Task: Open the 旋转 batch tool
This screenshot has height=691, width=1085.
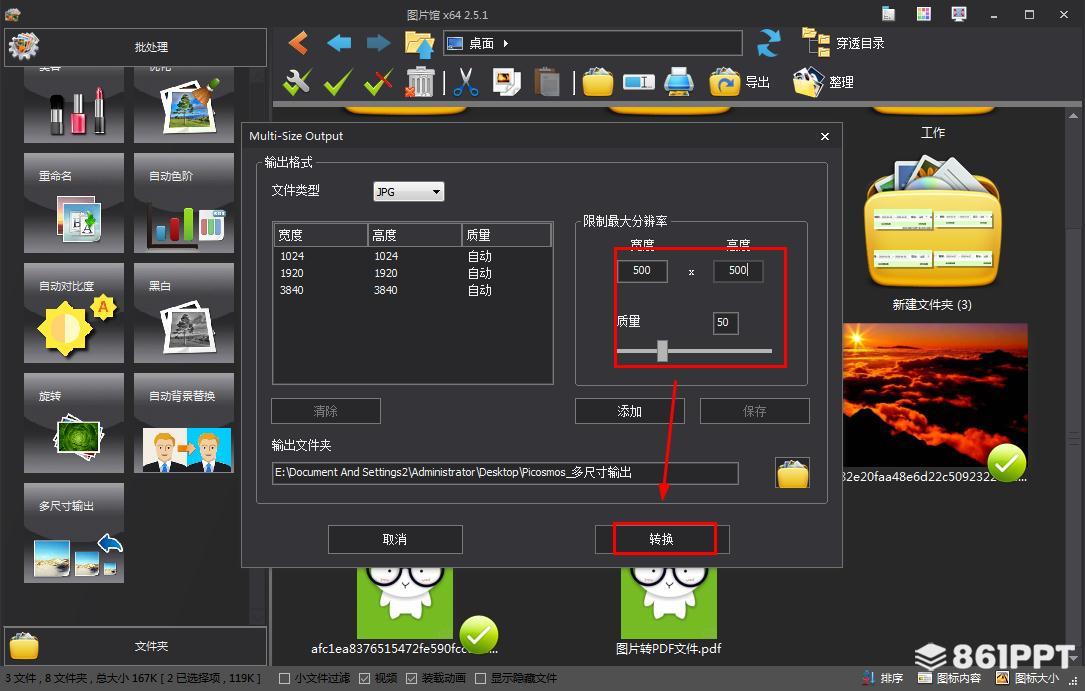Action: pyautogui.click(x=74, y=423)
